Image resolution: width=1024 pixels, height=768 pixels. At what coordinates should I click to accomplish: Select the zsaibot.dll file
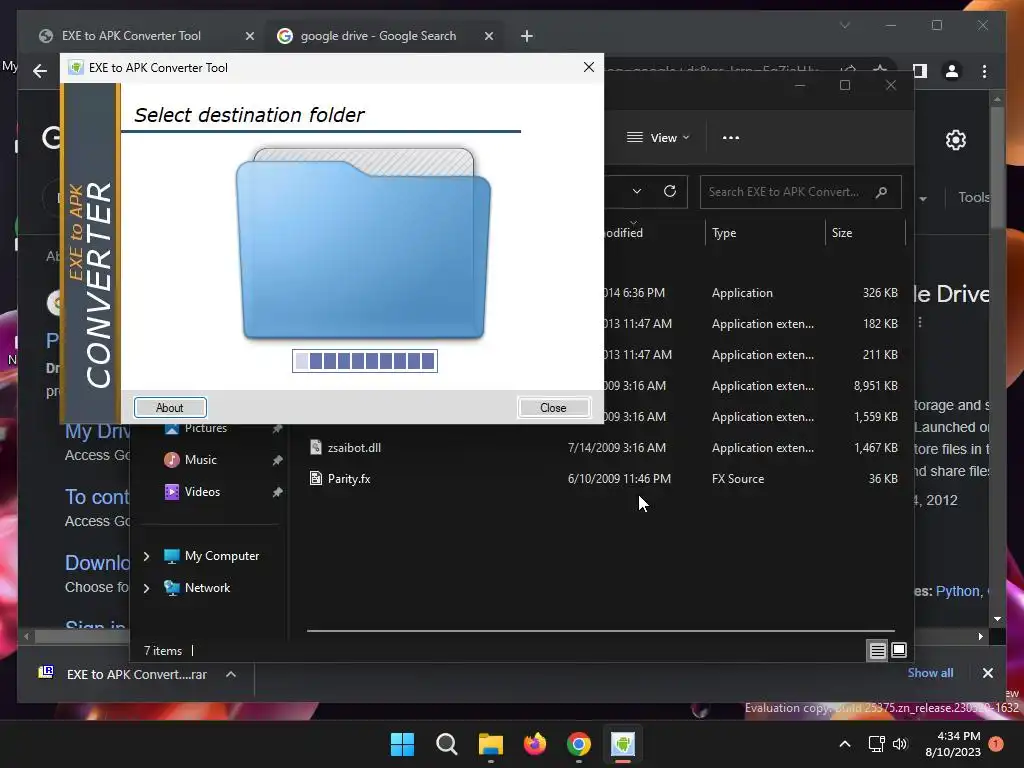point(354,448)
